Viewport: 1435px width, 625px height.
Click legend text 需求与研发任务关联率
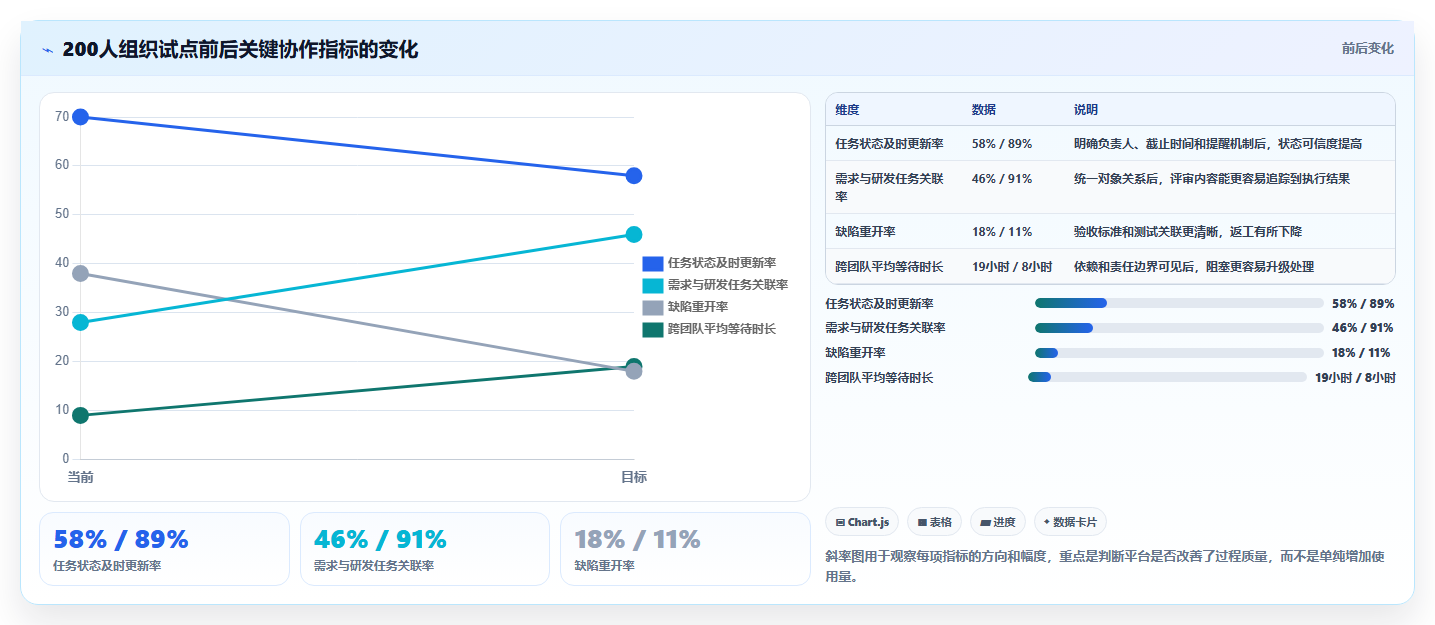(728, 285)
